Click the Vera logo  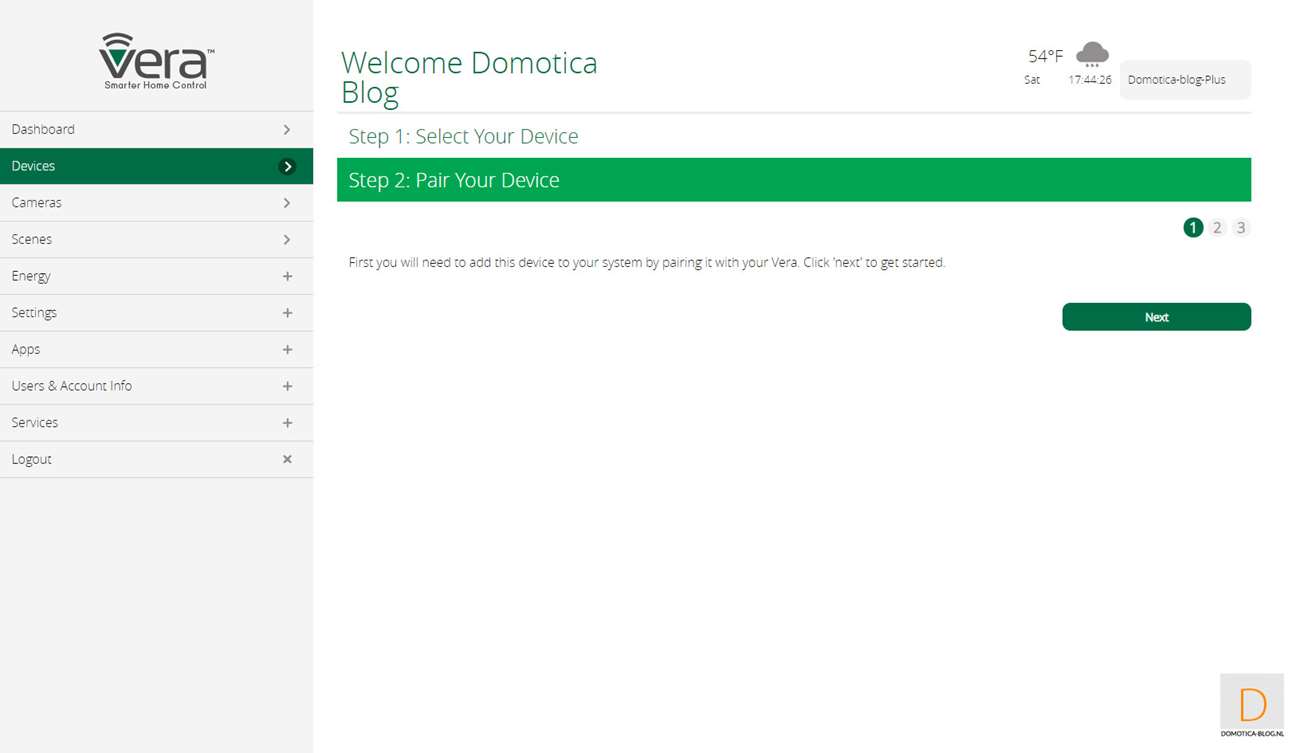coord(156,61)
